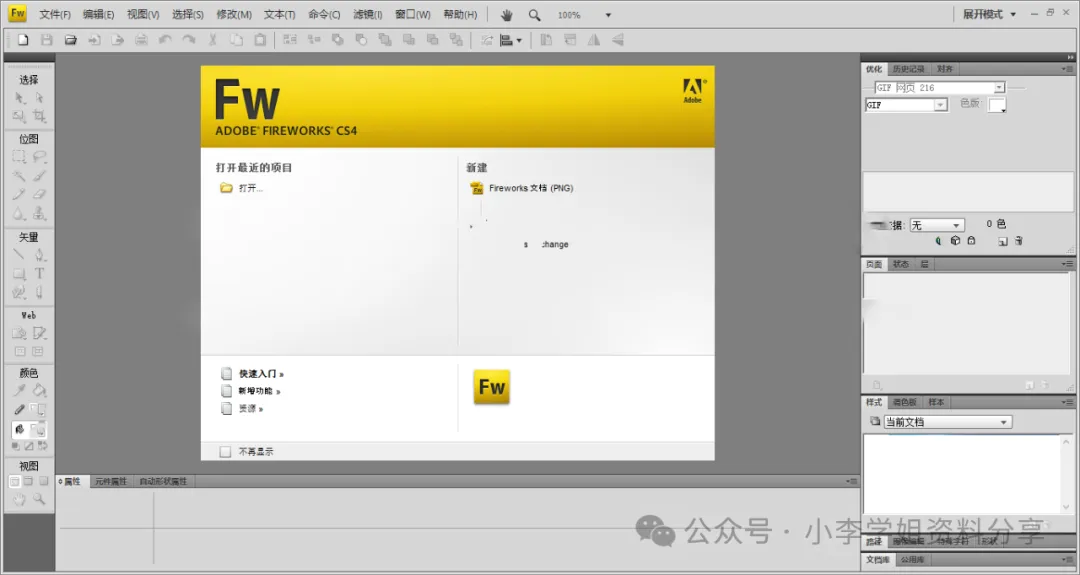Click the Cut scissors icon
Viewport: 1080px width, 575px height.
pos(213,40)
